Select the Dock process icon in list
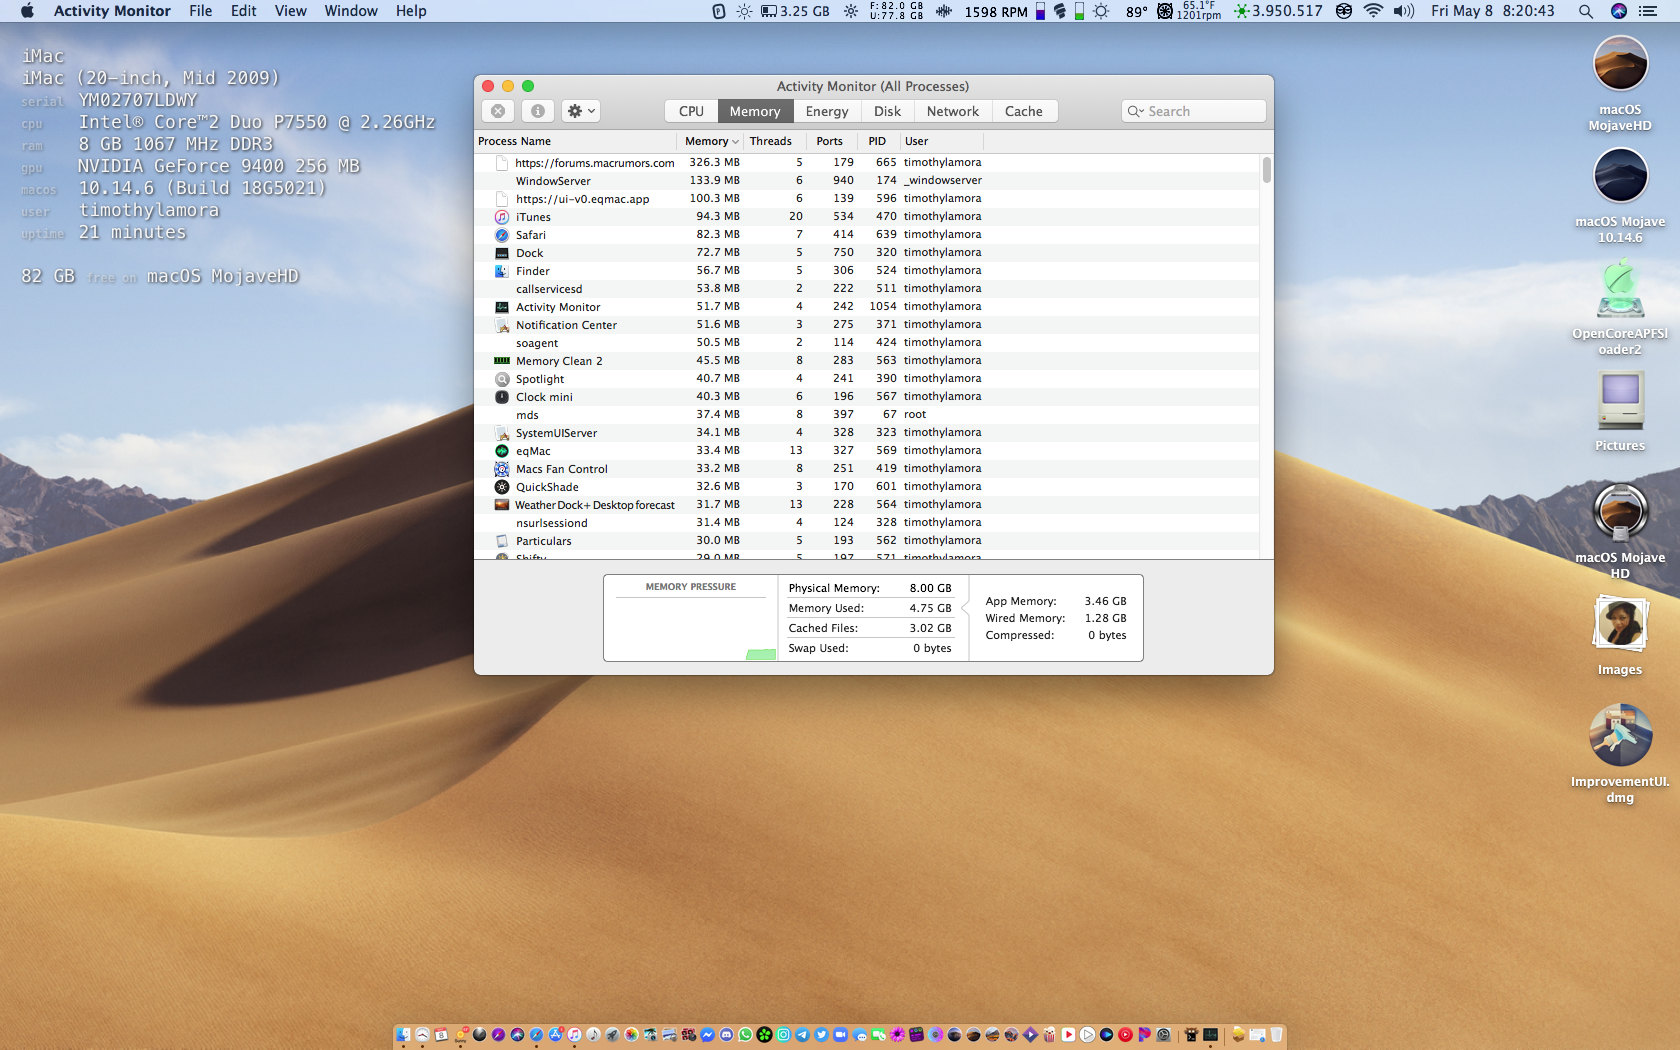The height and width of the screenshot is (1050, 1680). coord(502,253)
